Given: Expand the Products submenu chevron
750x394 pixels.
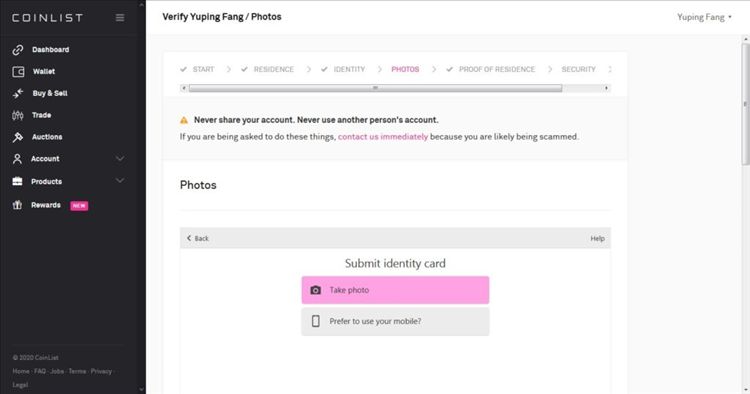Looking at the screenshot, I should pos(120,181).
